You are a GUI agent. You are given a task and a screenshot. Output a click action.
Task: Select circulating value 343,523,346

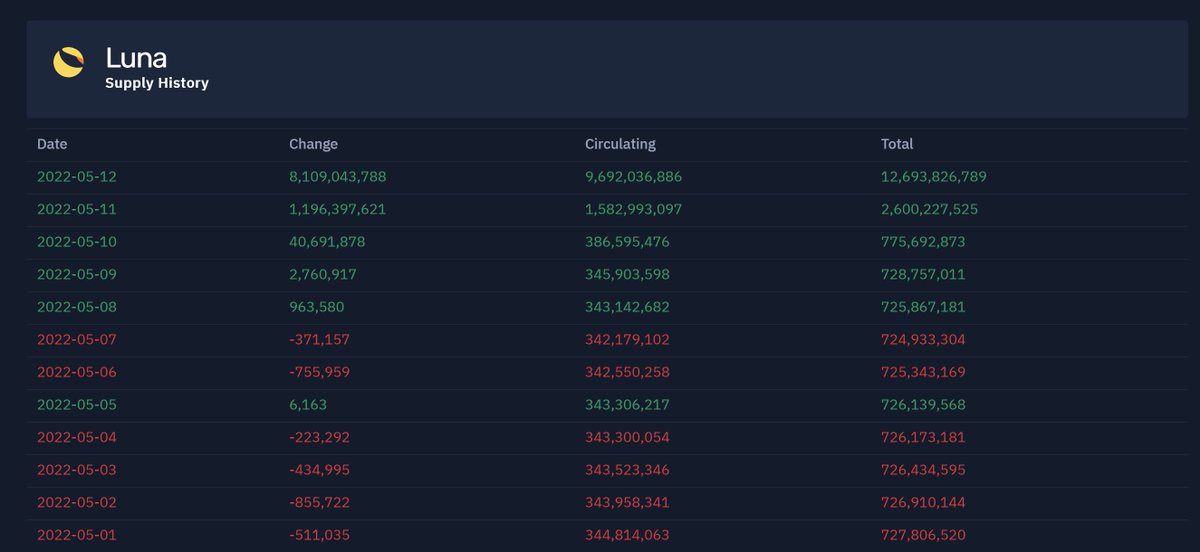pyautogui.click(x=628, y=470)
